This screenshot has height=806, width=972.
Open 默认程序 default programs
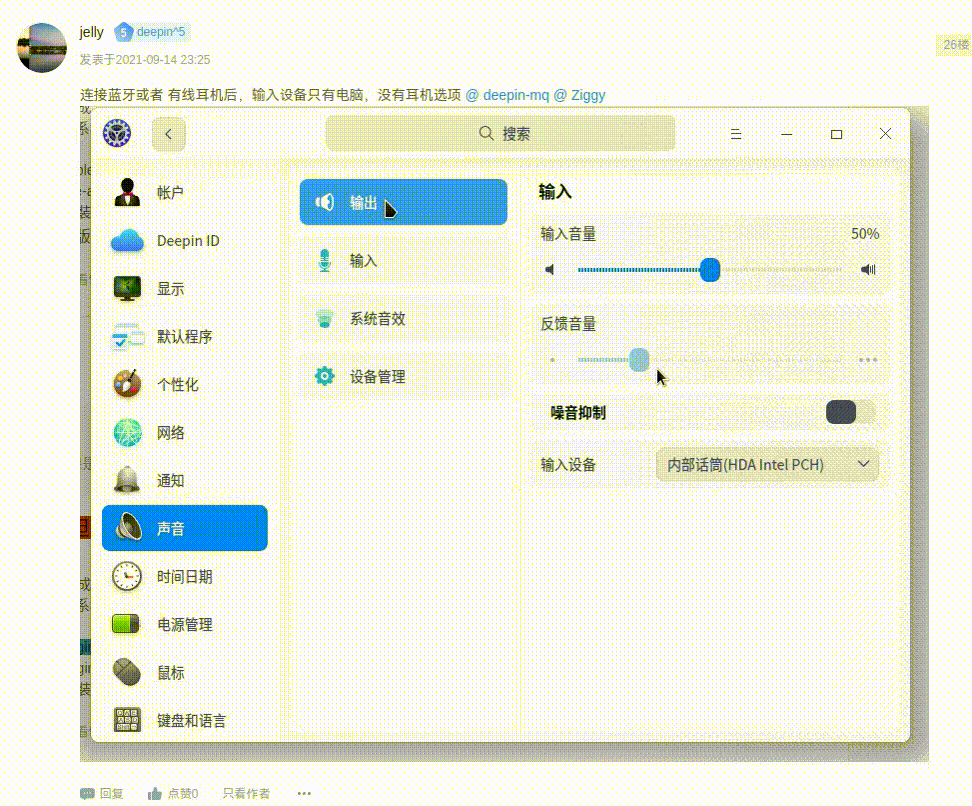[x=185, y=337]
